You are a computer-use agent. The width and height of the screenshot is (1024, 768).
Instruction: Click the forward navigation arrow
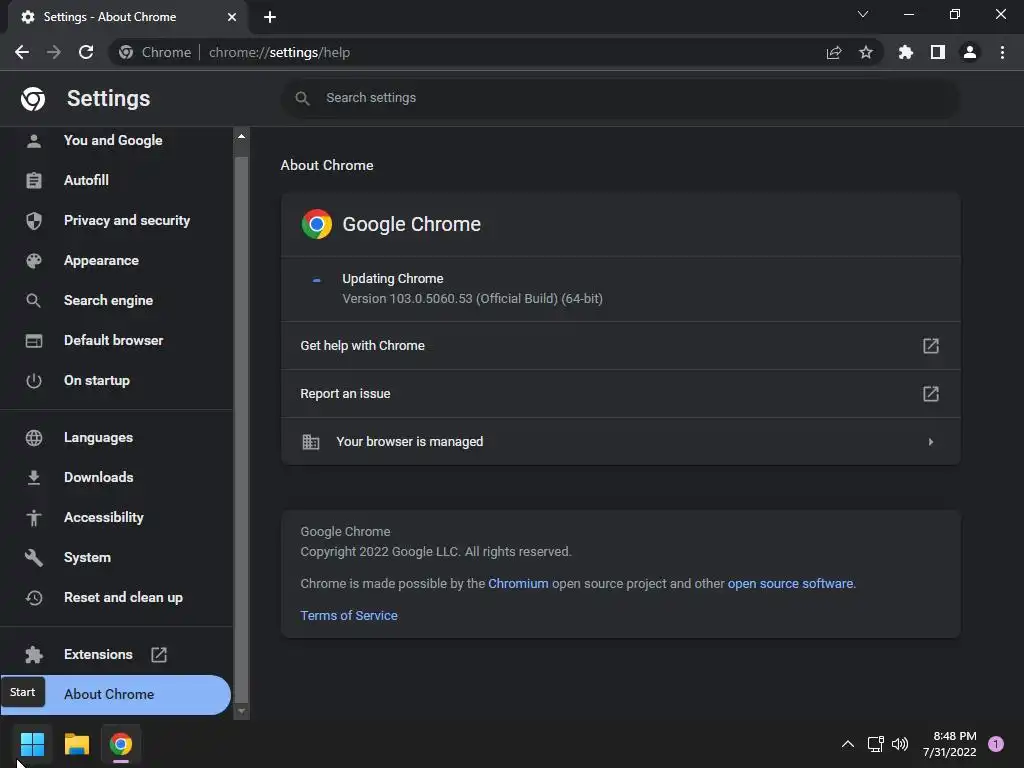(x=54, y=52)
